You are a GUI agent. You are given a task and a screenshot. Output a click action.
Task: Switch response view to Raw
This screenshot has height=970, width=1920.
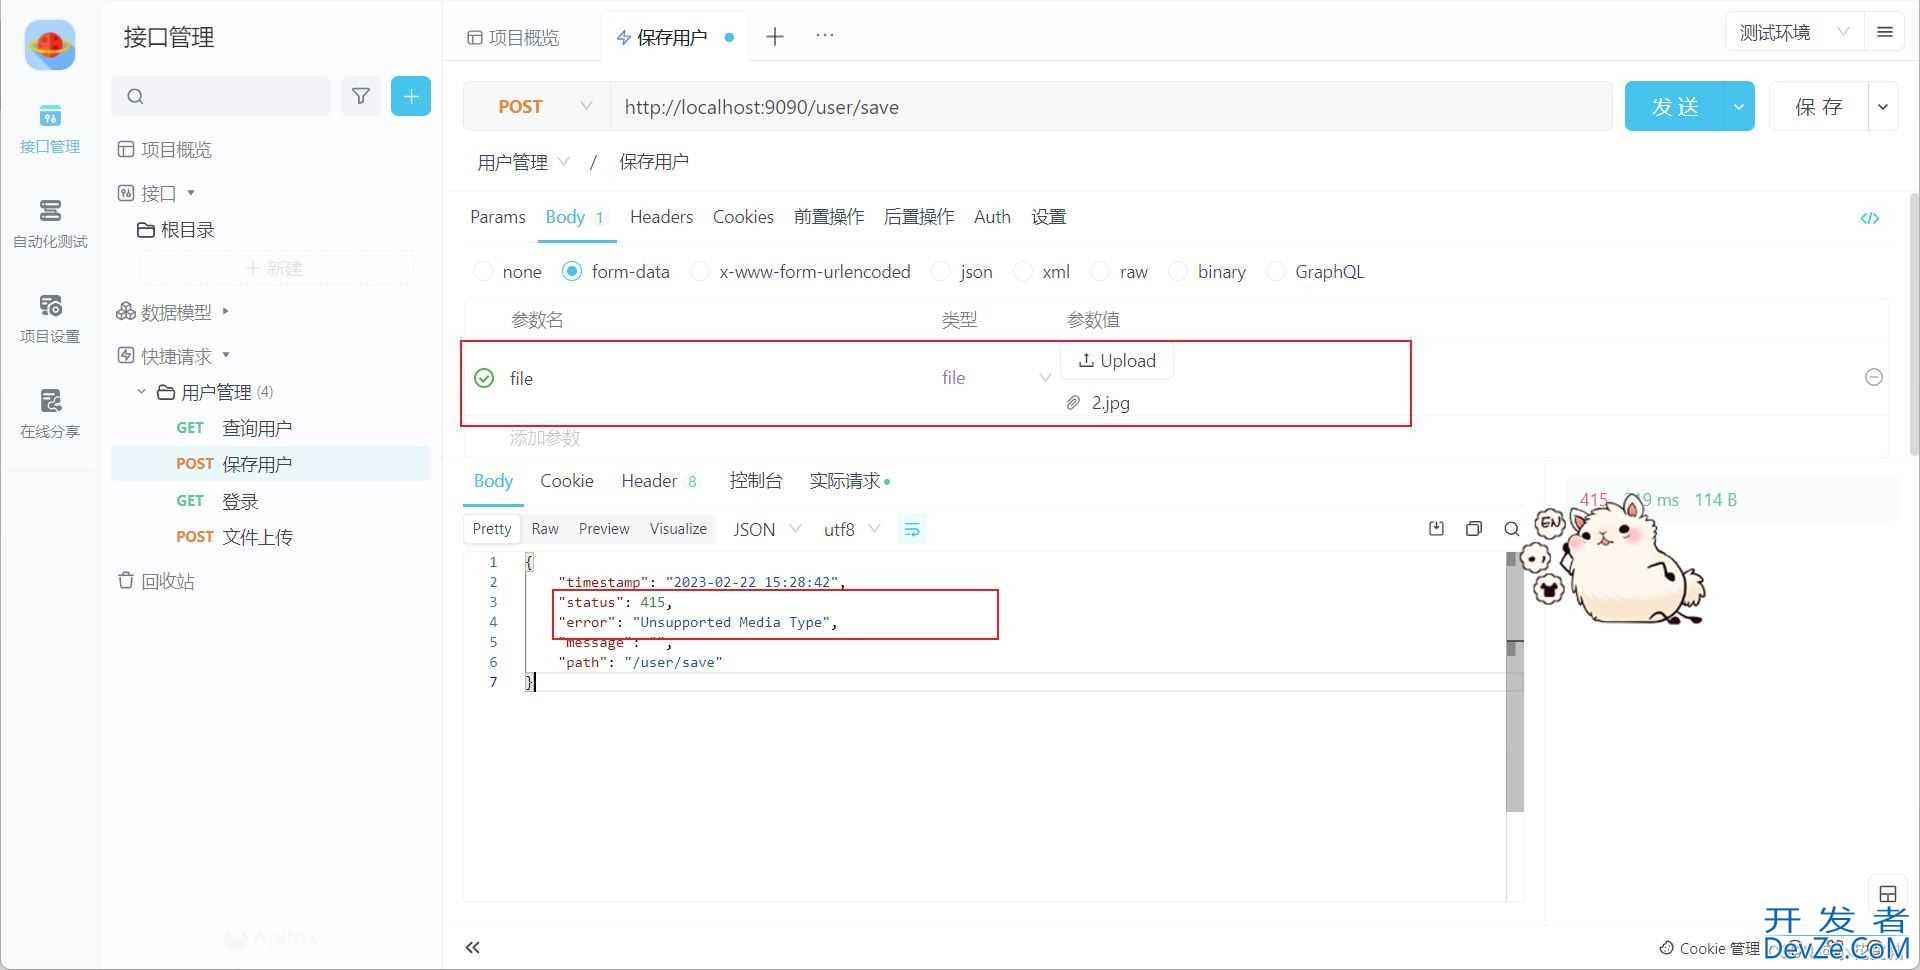pos(545,529)
